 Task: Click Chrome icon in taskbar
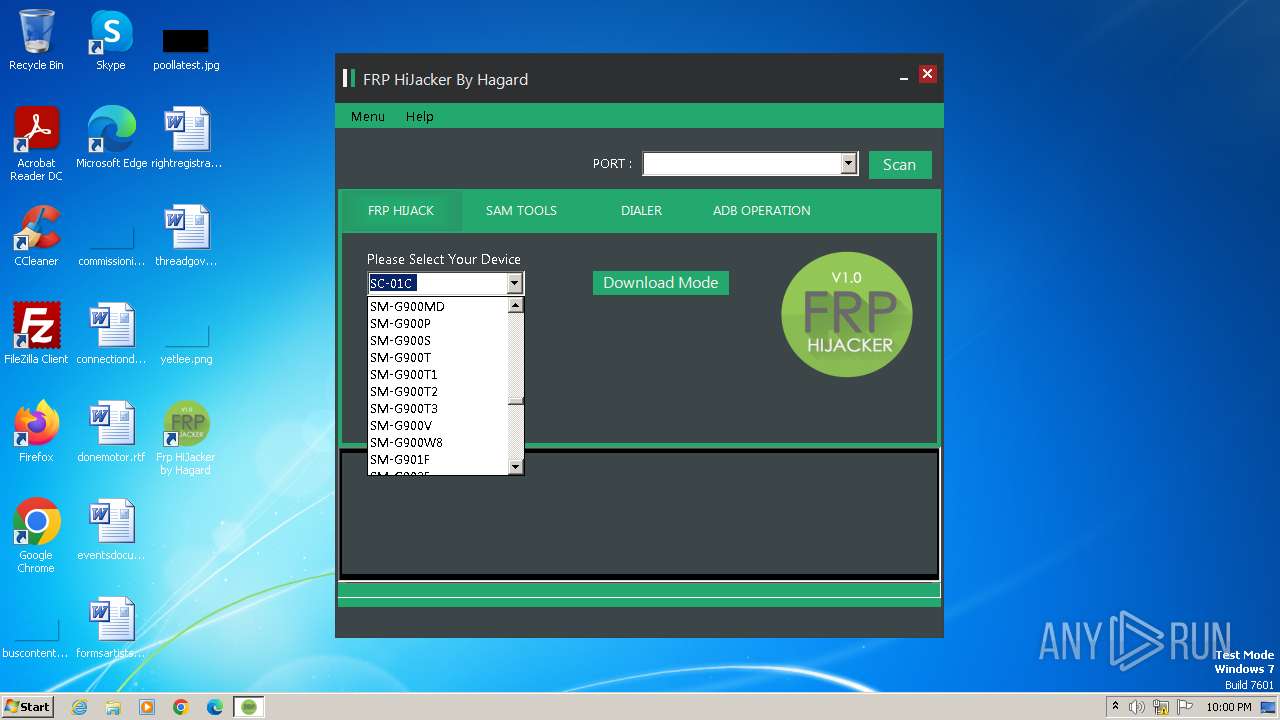click(x=181, y=707)
